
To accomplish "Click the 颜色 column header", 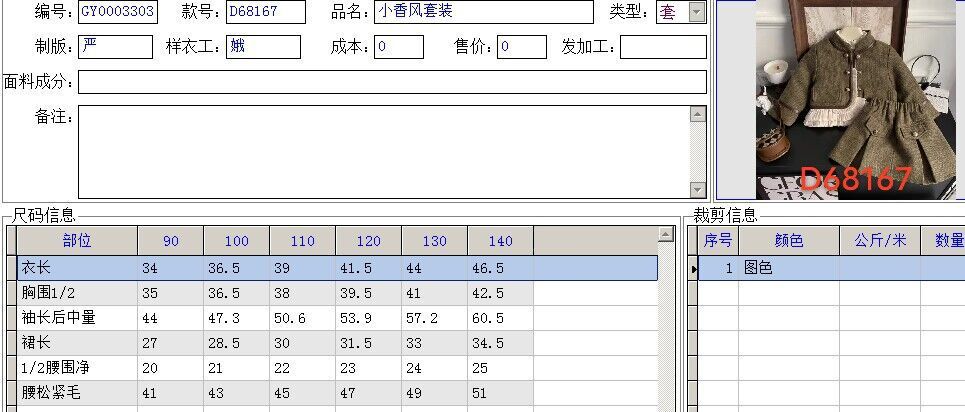I will (x=789, y=241).
